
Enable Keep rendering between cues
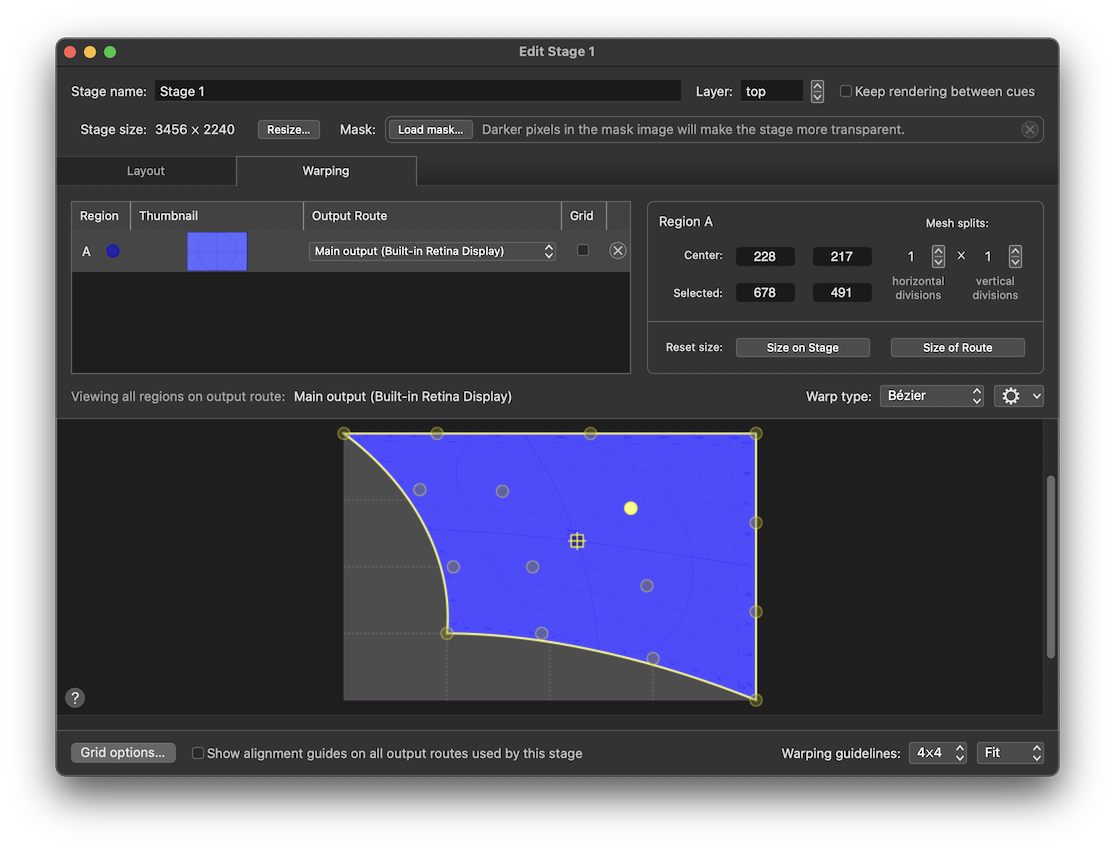point(846,90)
